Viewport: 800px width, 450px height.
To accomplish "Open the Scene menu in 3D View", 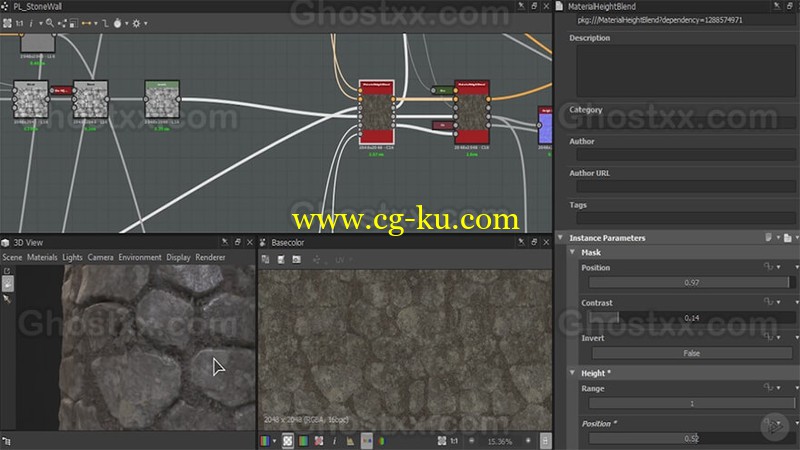I will pyautogui.click(x=12, y=257).
